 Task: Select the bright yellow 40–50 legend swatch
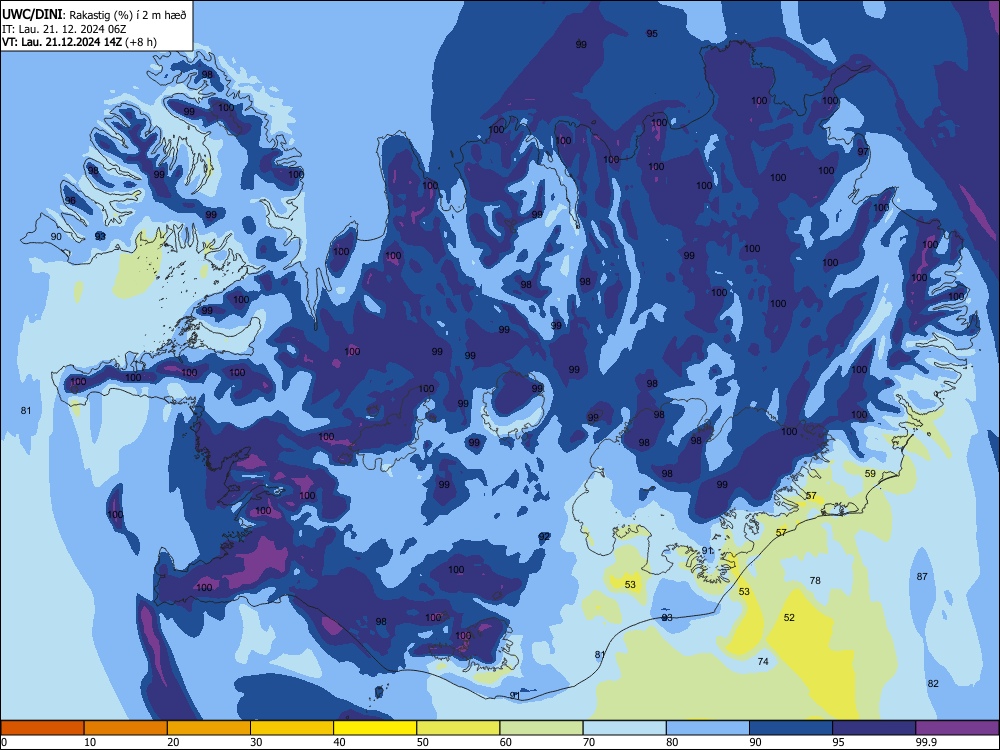(x=375, y=728)
